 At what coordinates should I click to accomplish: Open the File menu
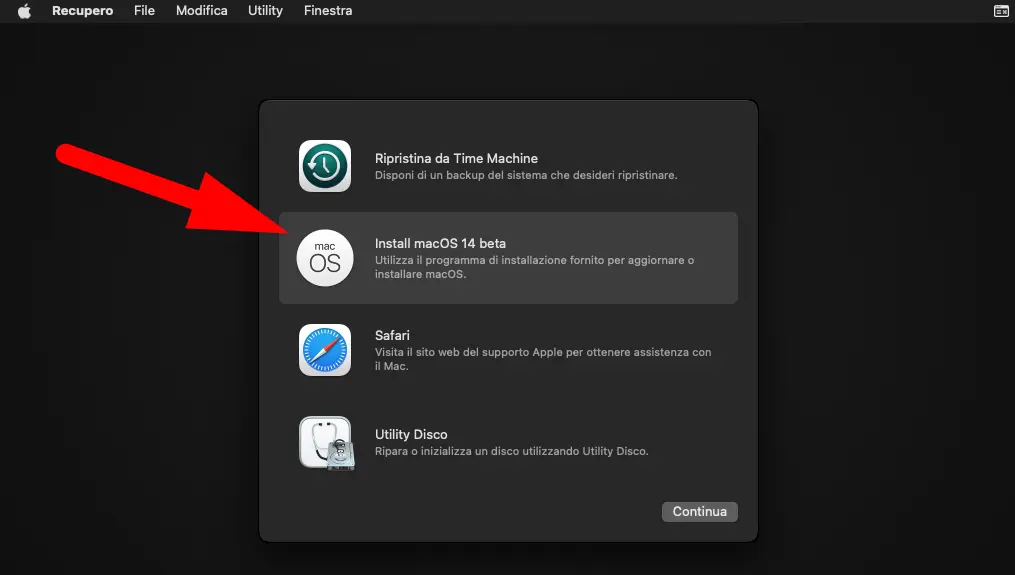[144, 11]
